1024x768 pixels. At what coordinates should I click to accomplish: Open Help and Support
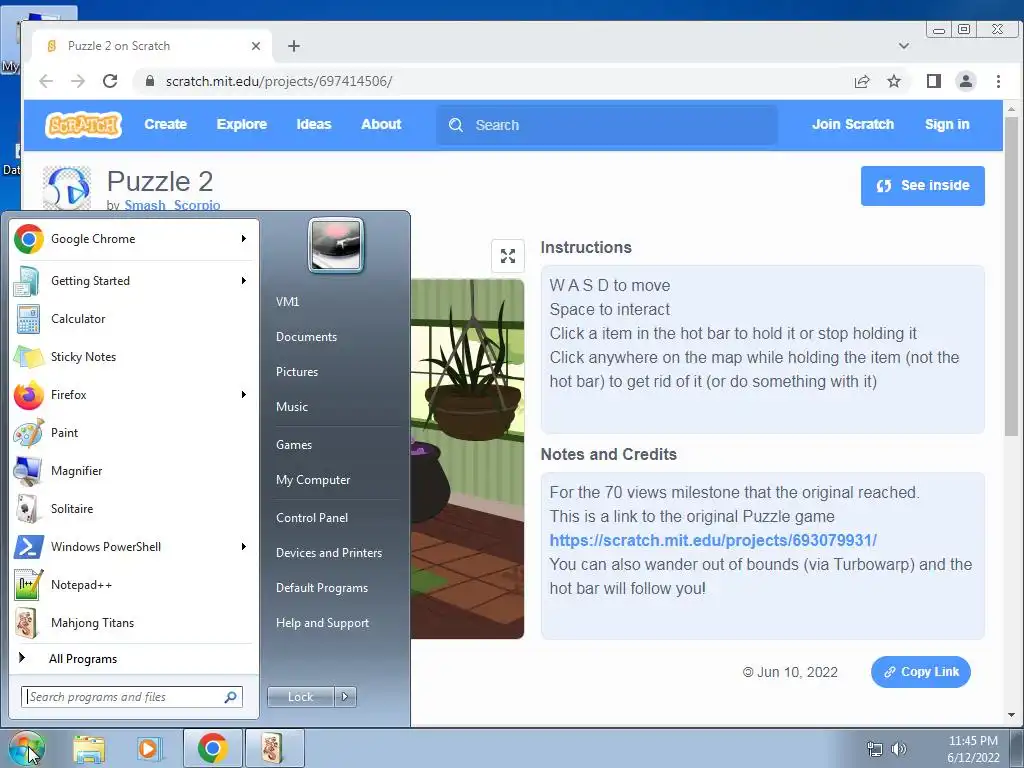coord(323,623)
